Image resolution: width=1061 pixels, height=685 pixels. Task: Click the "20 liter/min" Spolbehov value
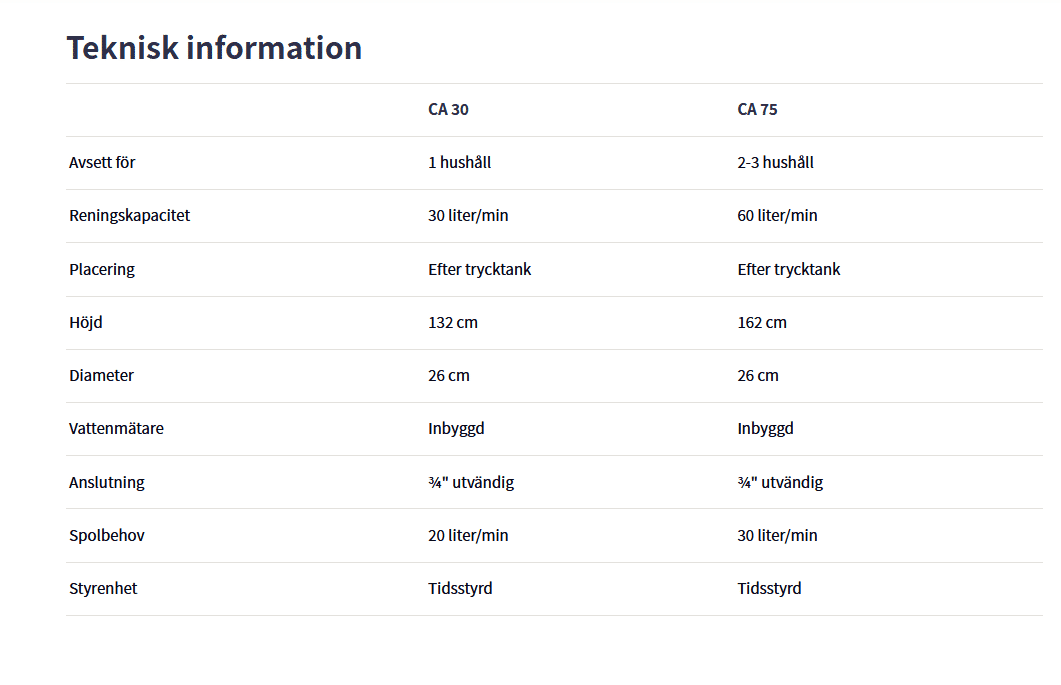tap(468, 536)
